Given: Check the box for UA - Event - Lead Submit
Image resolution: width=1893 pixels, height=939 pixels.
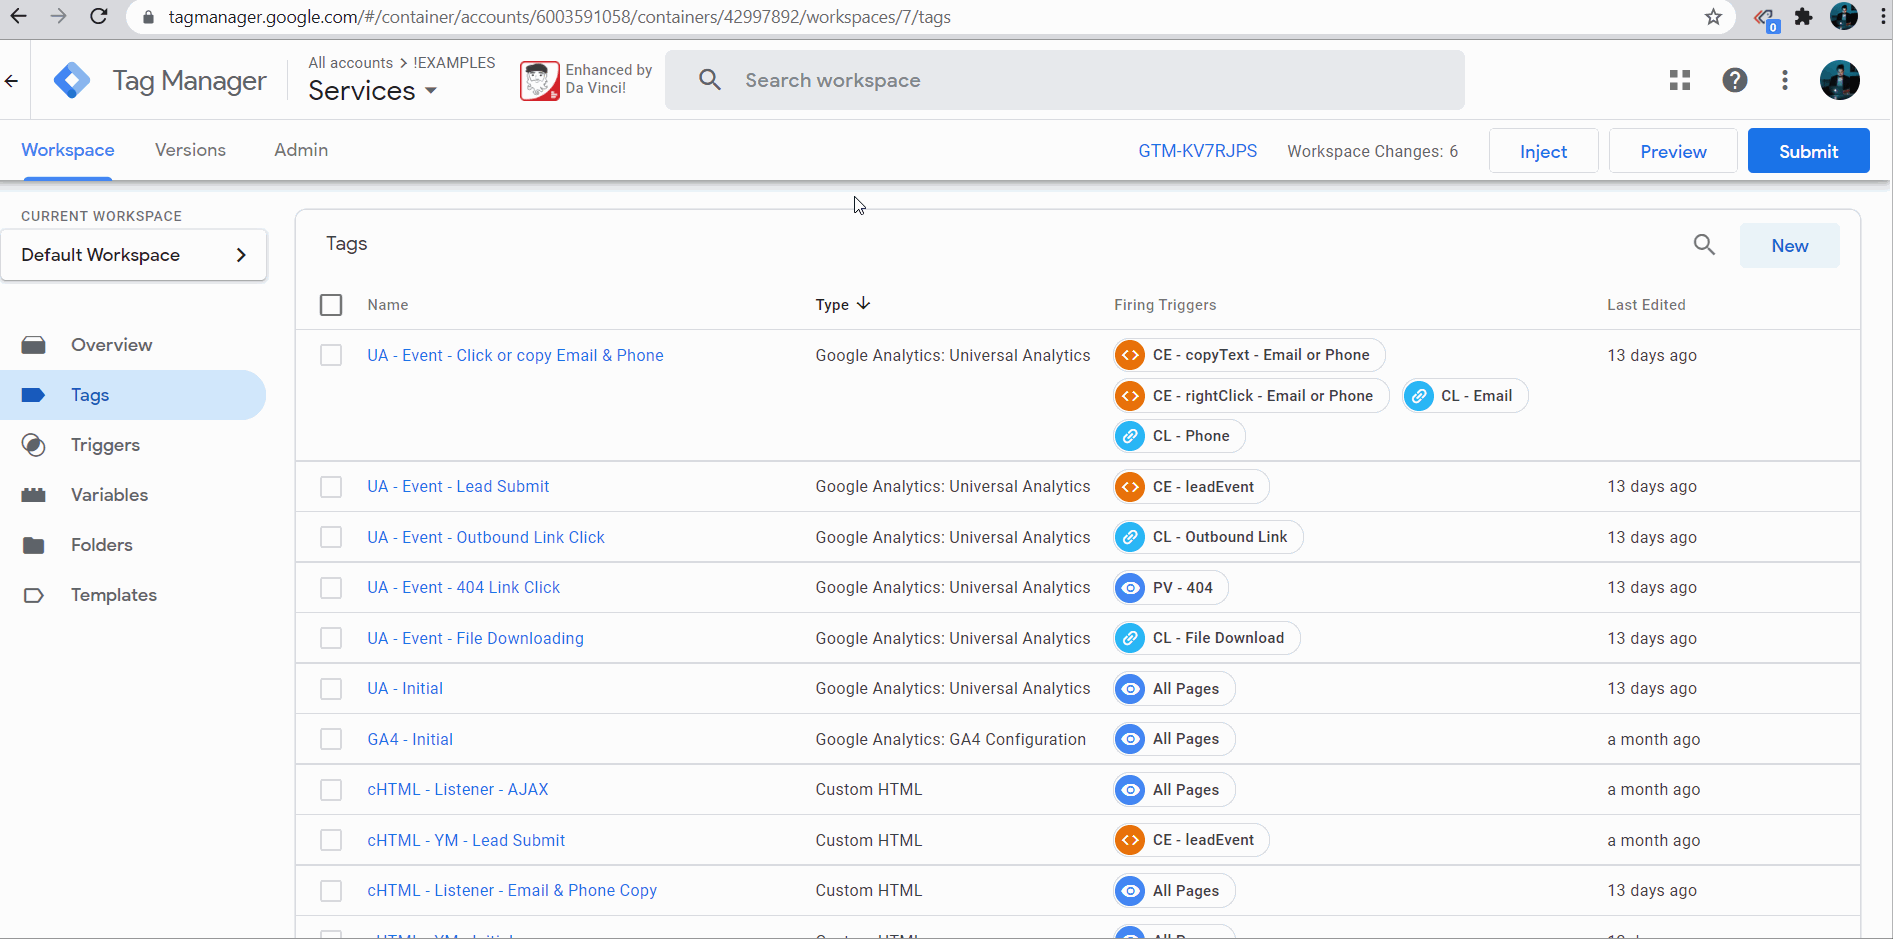Looking at the screenshot, I should 331,487.
